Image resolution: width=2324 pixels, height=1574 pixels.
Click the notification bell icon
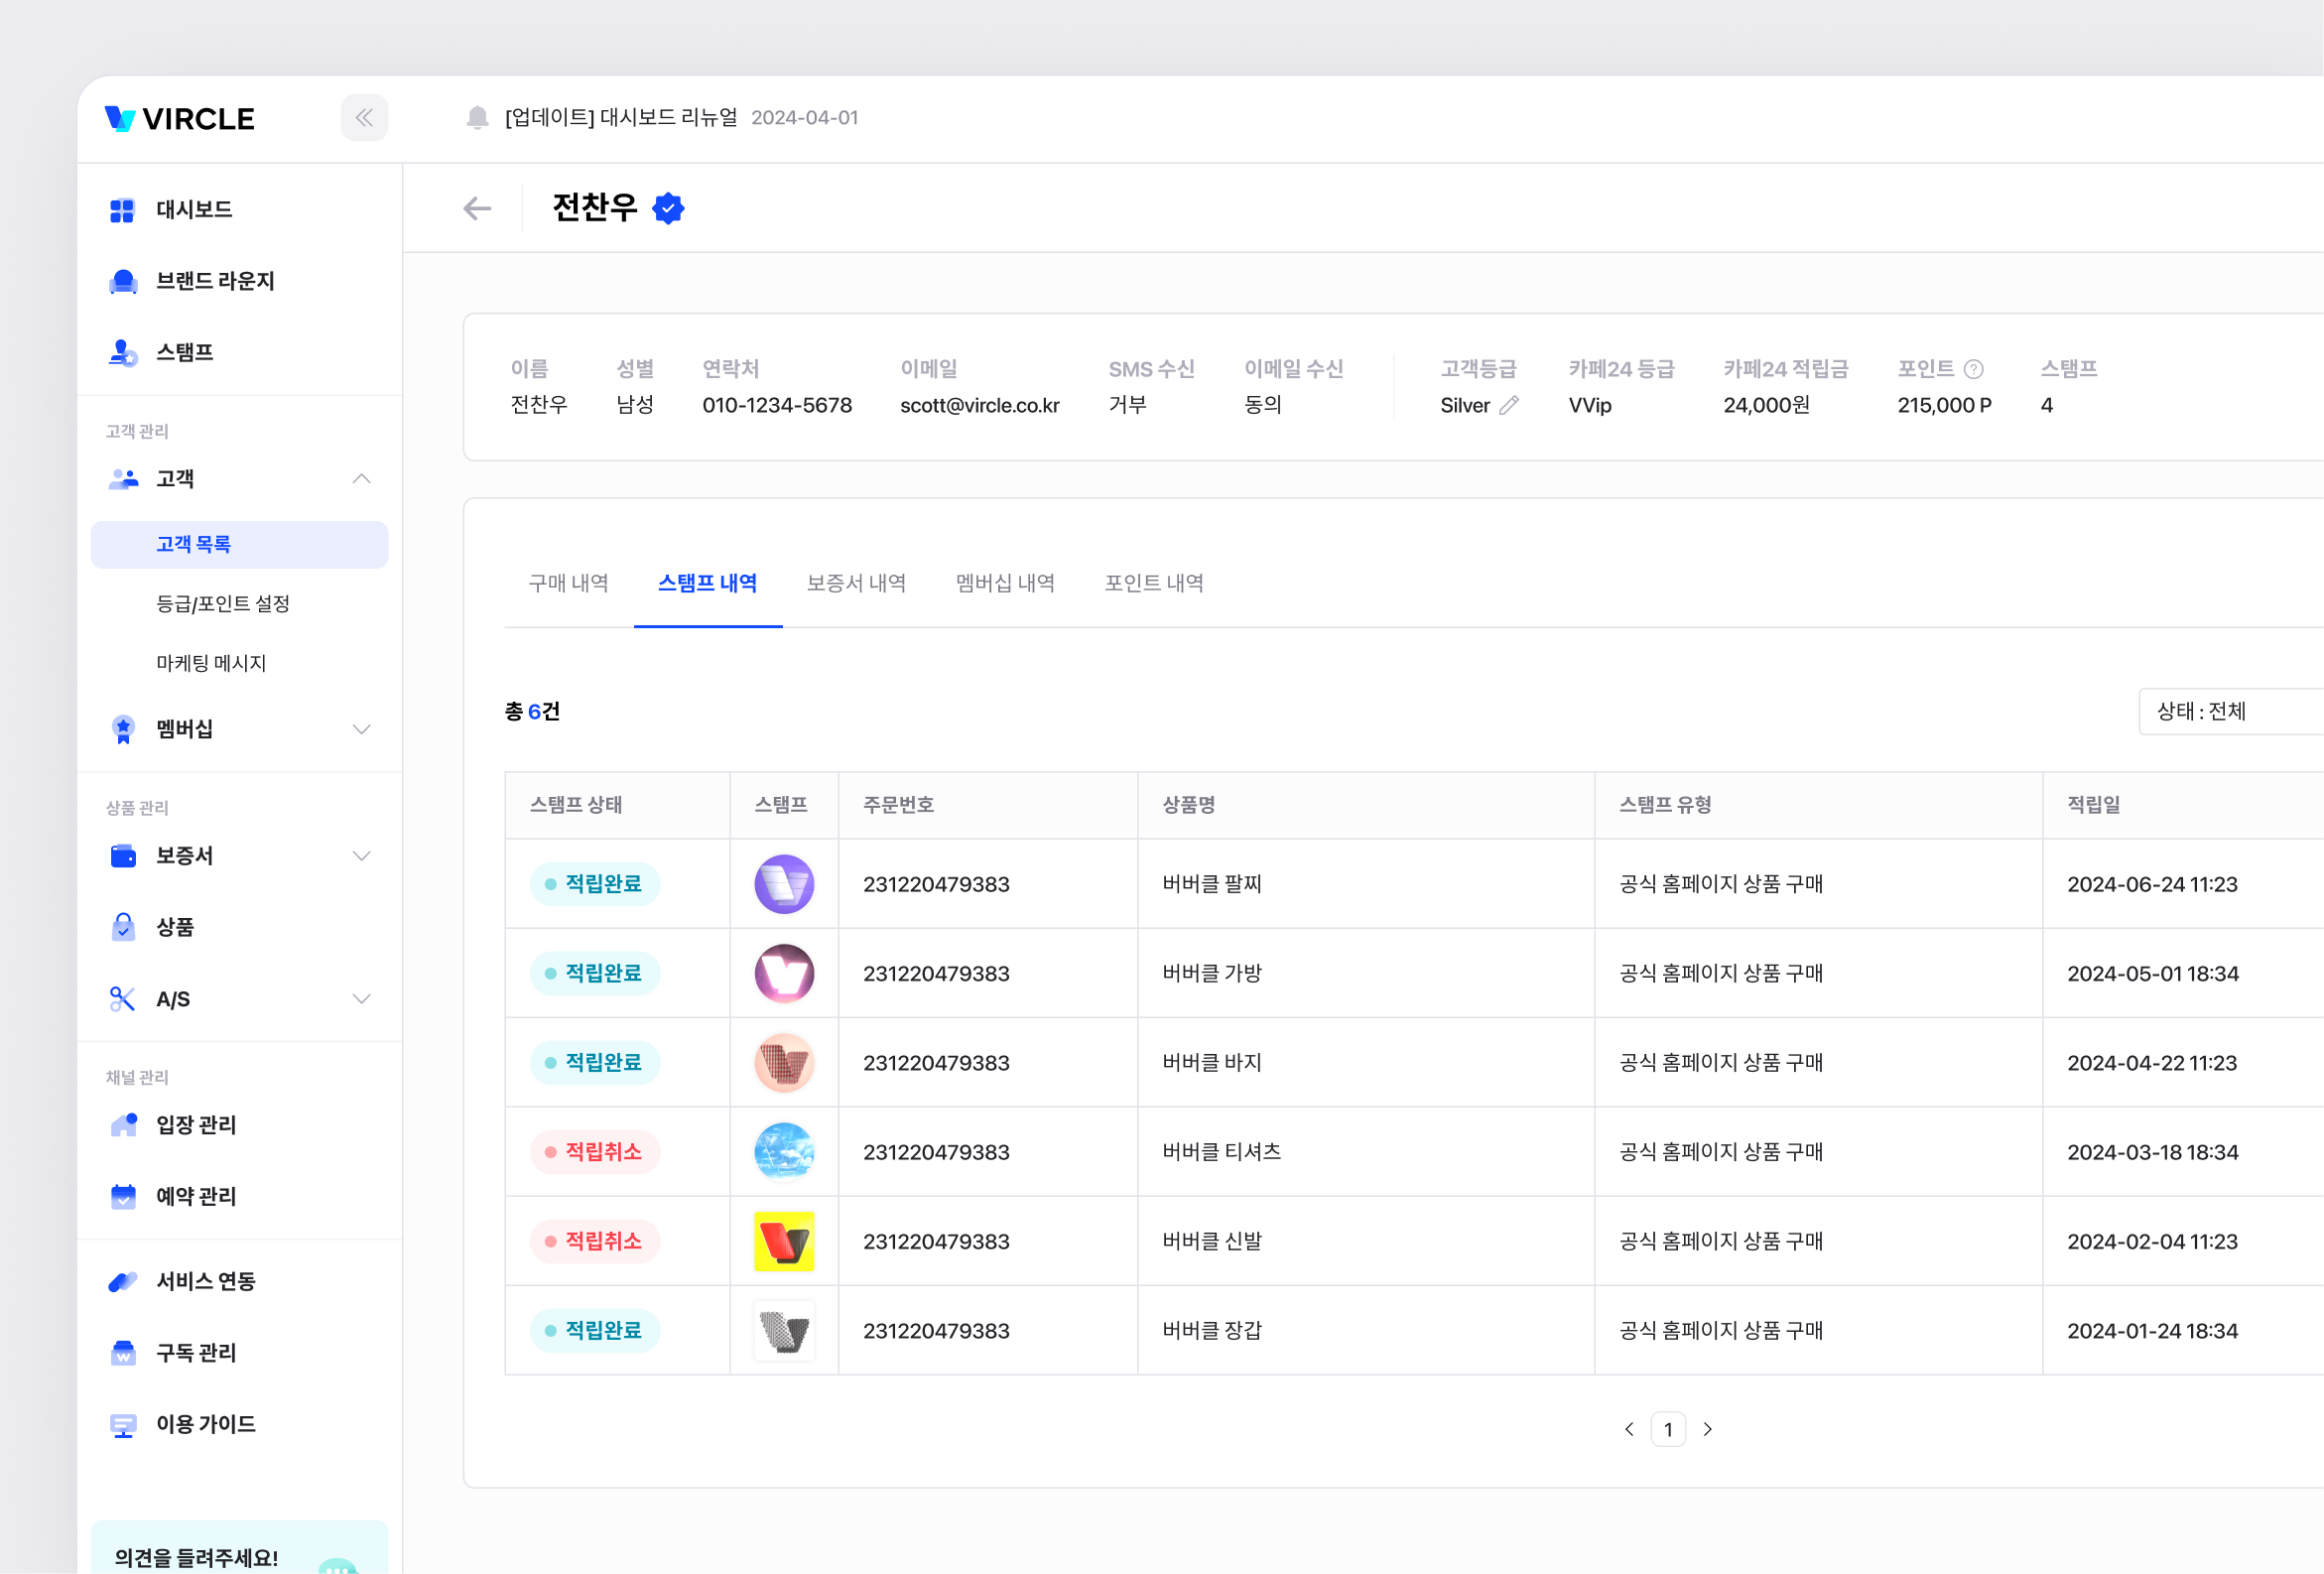pos(477,118)
